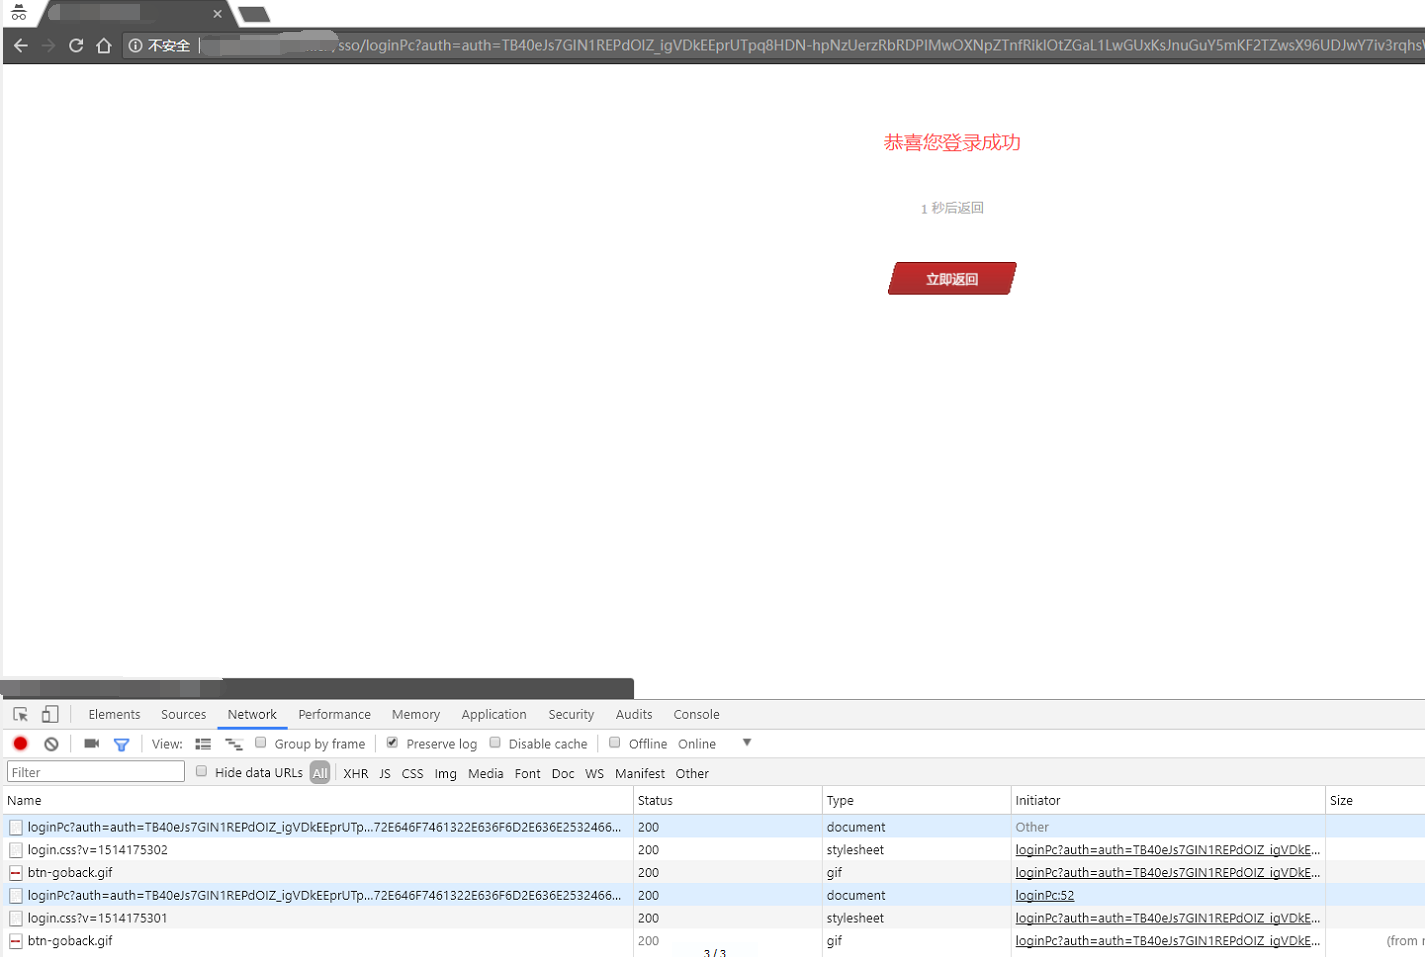The height and width of the screenshot is (957, 1425).
Task: Sort by the Size column header
Action: (x=1375, y=800)
